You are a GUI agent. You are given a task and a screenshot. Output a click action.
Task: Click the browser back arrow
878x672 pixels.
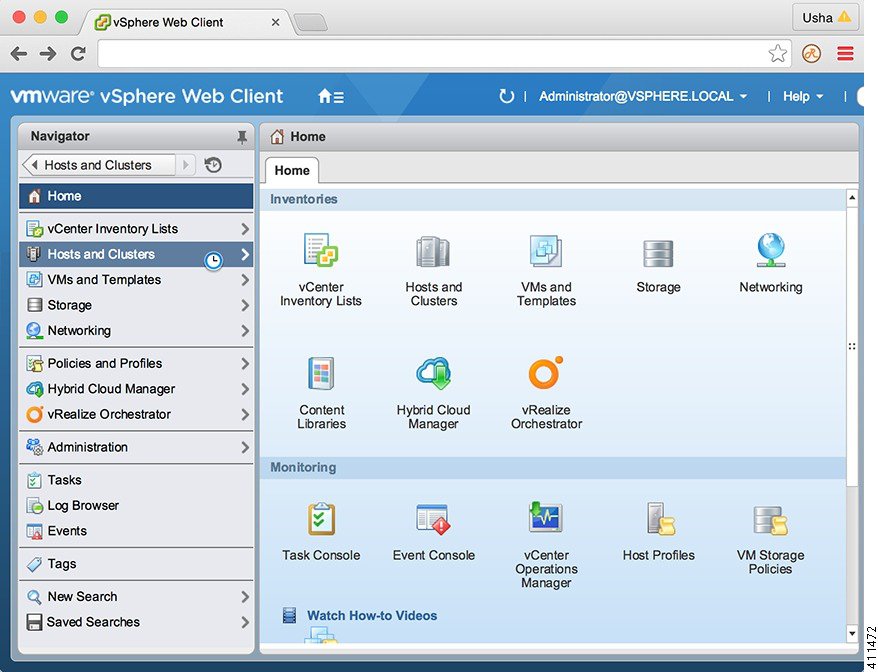tap(19, 54)
